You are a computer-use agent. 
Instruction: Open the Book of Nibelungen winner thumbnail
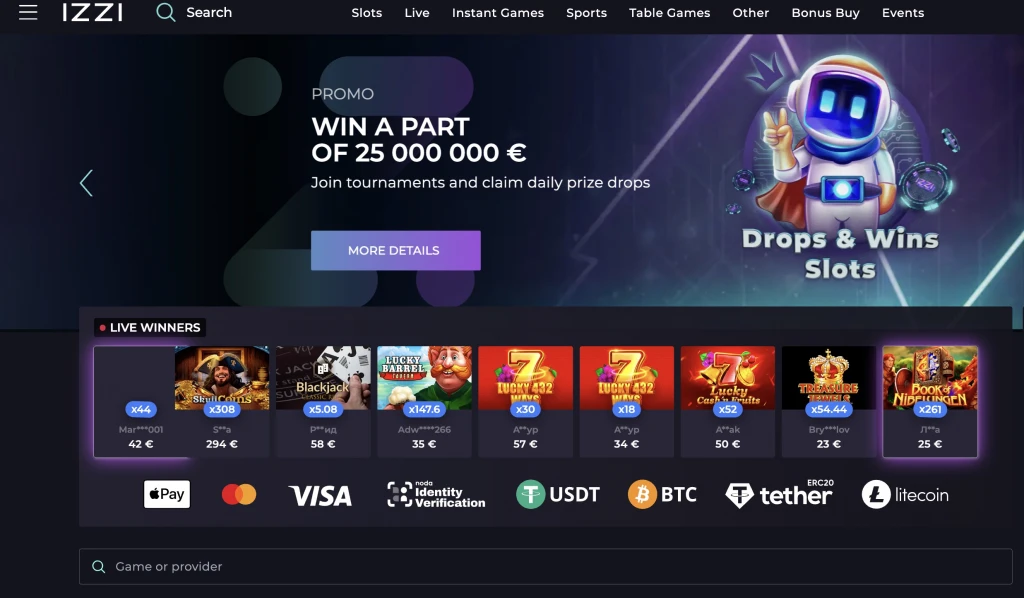[930, 378]
